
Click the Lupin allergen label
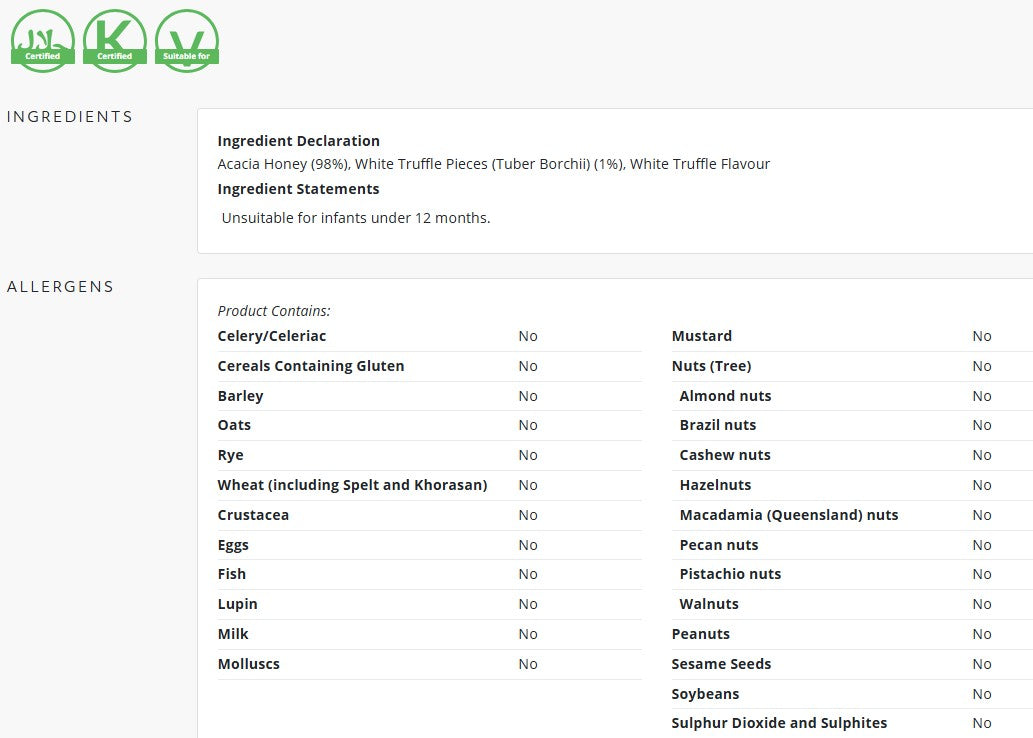[238, 604]
